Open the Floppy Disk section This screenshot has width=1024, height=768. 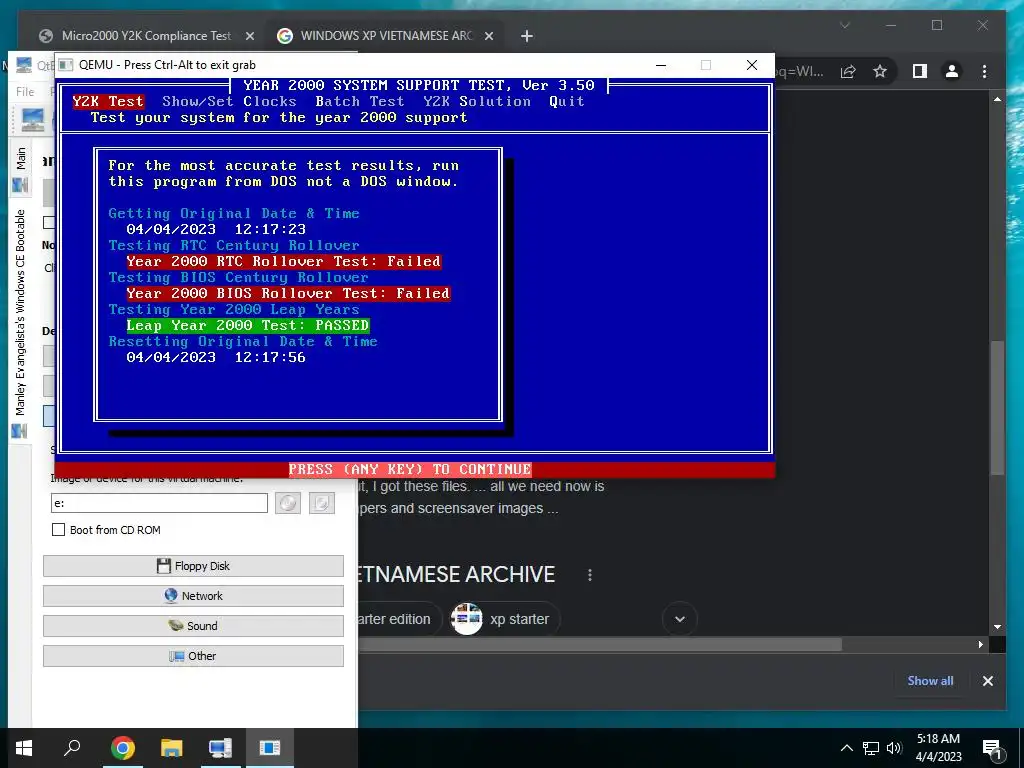click(193, 566)
